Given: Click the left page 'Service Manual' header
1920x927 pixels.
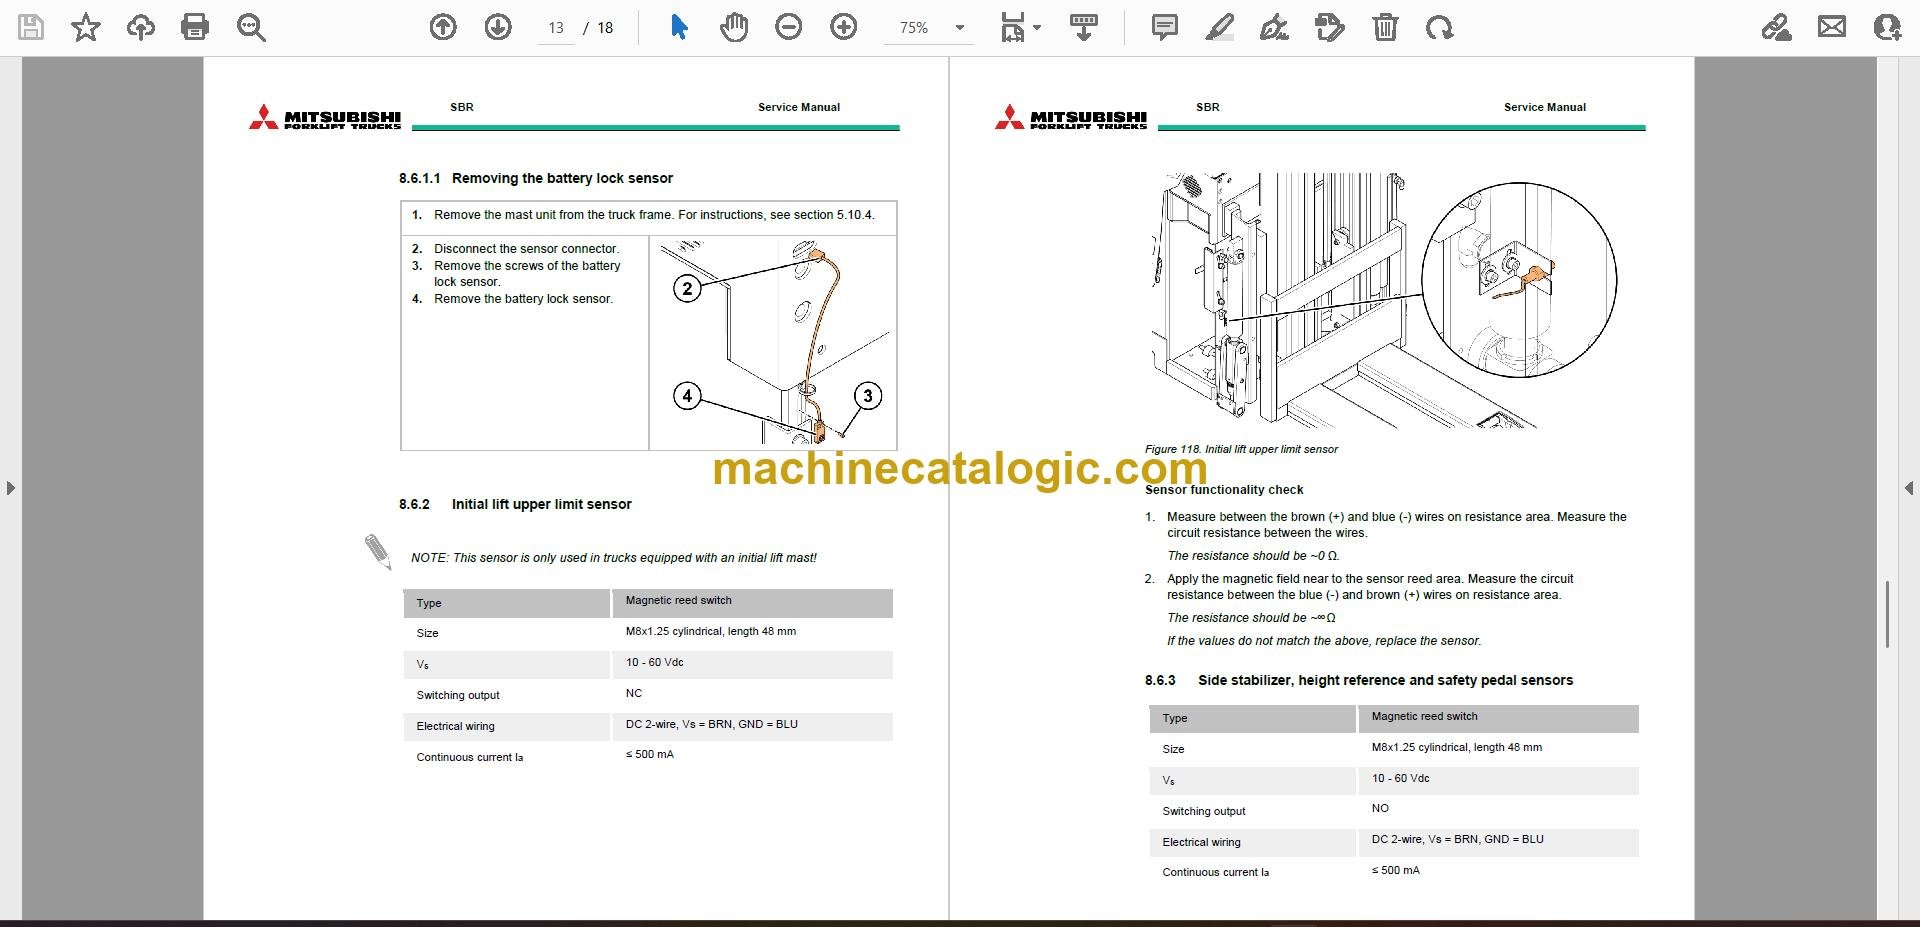Looking at the screenshot, I should tap(799, 107).
